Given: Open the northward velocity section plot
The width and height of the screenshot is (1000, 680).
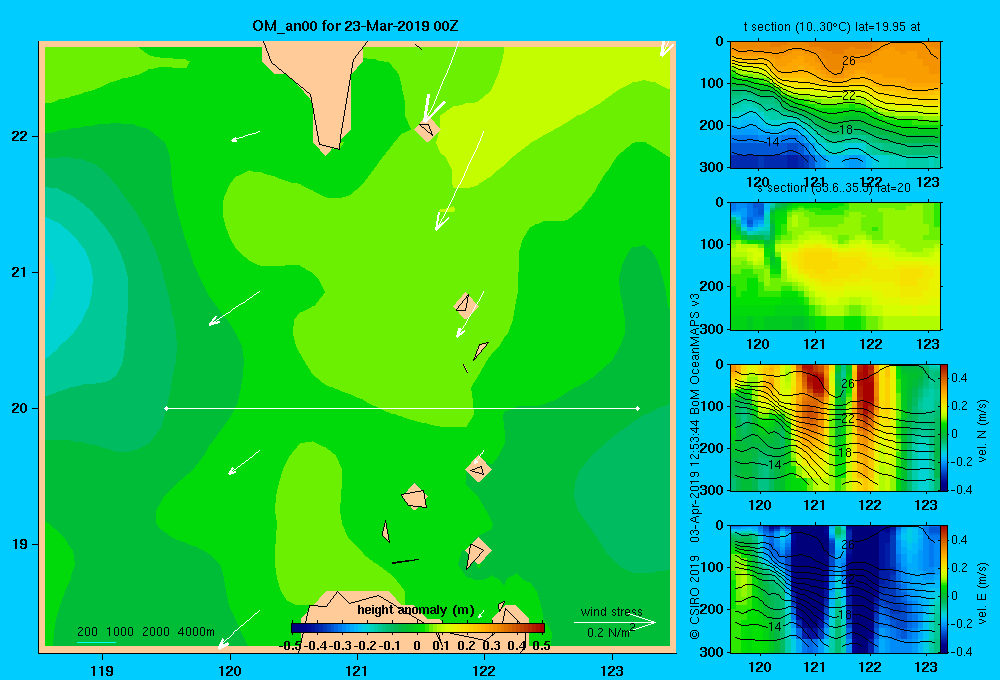Looking at the screenshot, I should click(835, 427).
